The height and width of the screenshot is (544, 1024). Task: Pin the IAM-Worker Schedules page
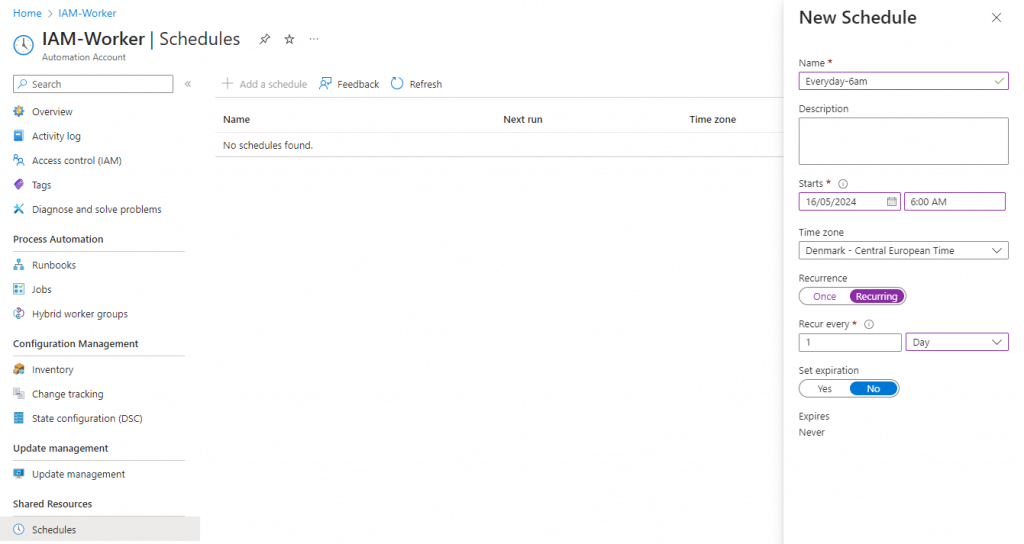265,39
